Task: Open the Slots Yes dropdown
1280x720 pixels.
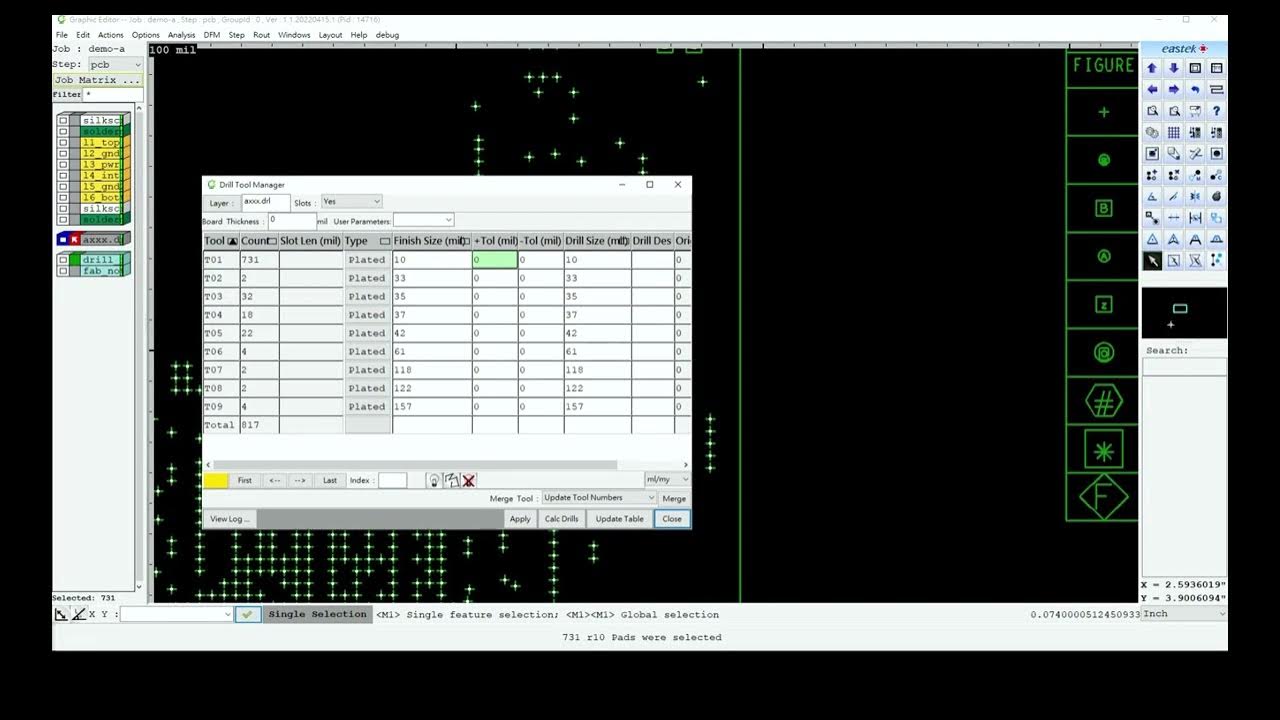Action: pyautogui.click(x=351, y=201)
